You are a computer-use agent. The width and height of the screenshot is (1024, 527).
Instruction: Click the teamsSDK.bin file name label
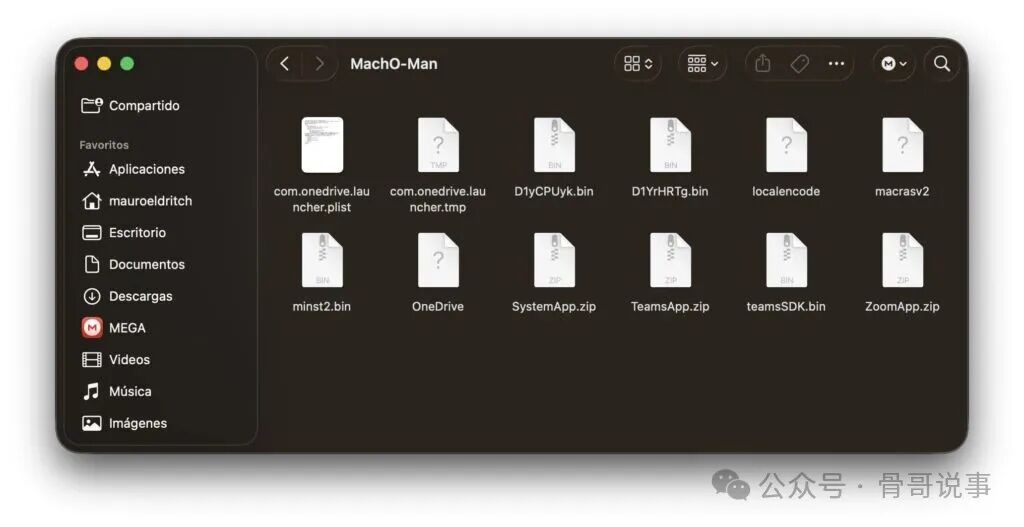click(x=786, y=306)
